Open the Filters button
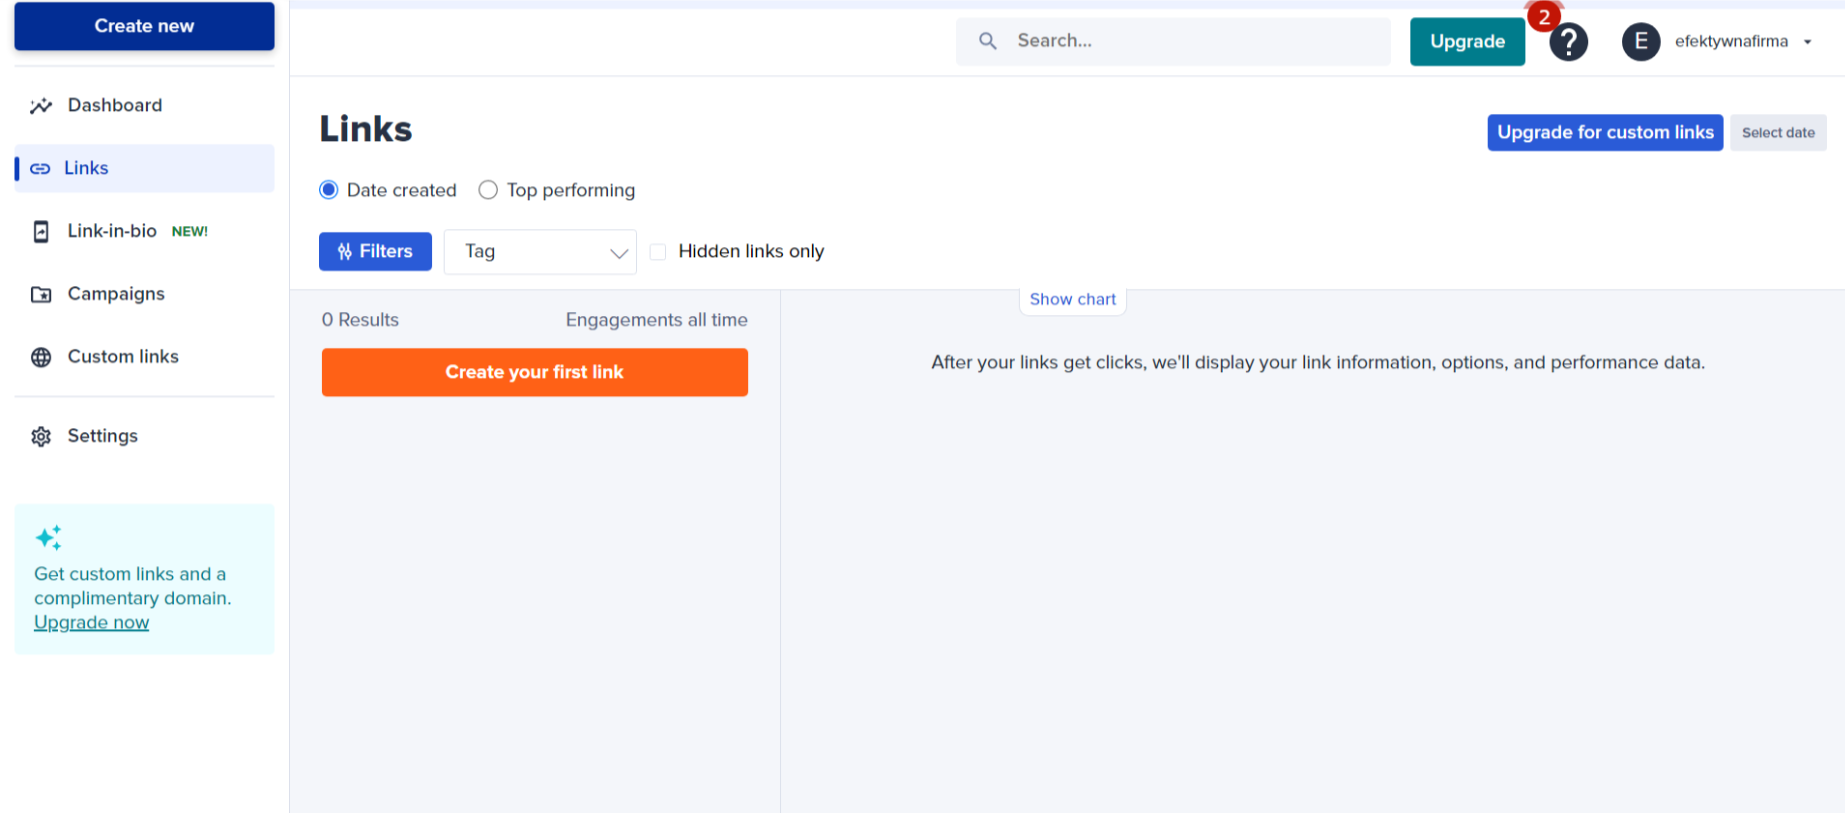The width and height of the screenshot is (1845, 813). point(375,252)
